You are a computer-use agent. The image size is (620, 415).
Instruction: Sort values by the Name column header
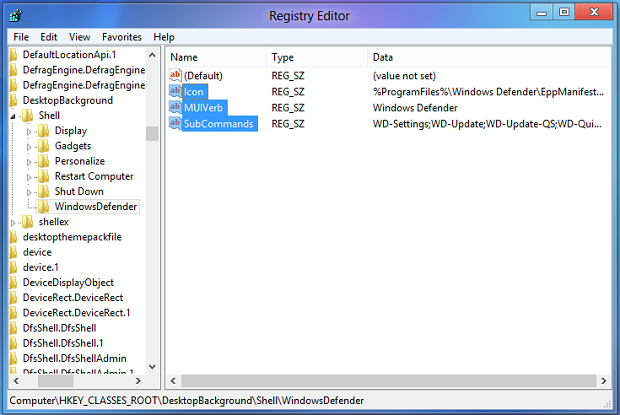tap(216, 57)
